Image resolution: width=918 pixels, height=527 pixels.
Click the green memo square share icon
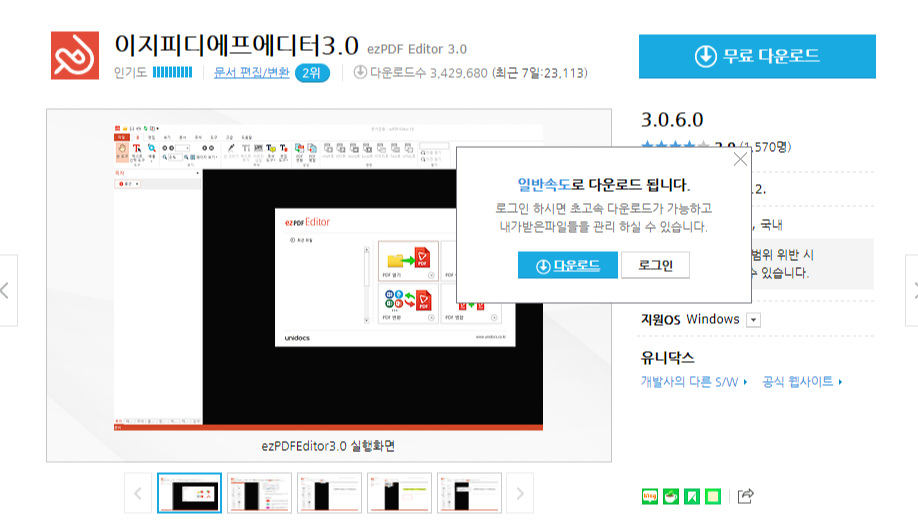tap(713, 497)
